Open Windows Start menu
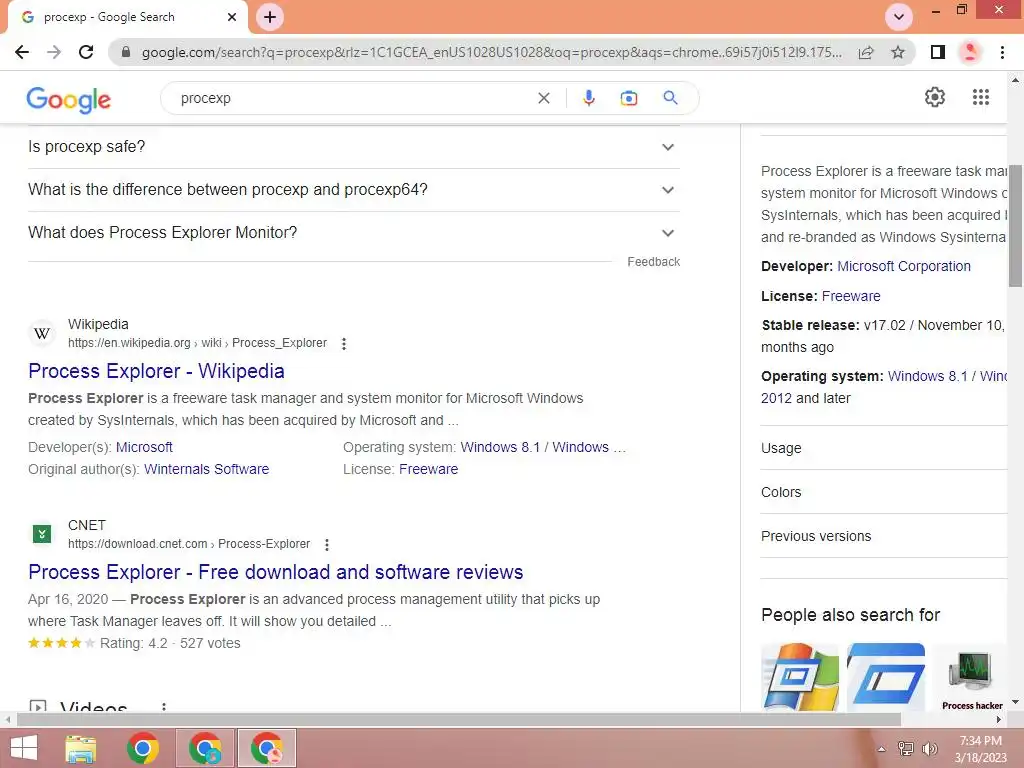The image size is (1024, 768). (x=24, y=748)
